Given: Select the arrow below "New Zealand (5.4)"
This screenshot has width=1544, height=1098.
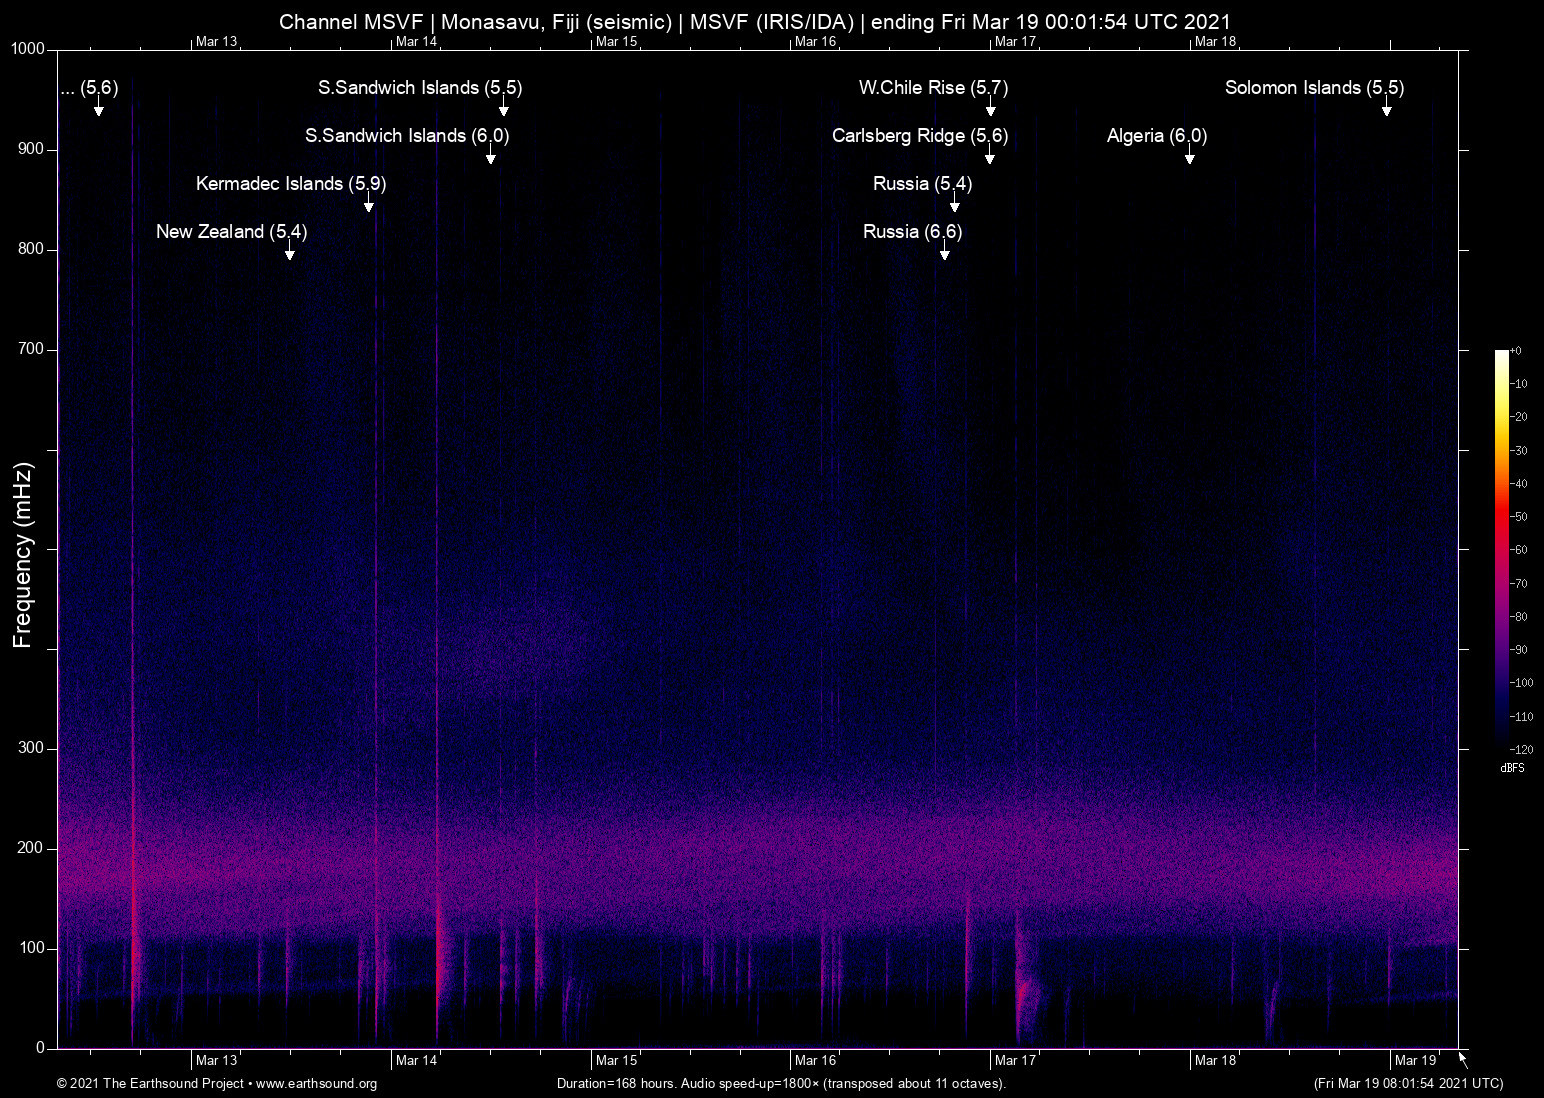Looking at the screenshot, I should pyautogui.click(x=290, y=255).
